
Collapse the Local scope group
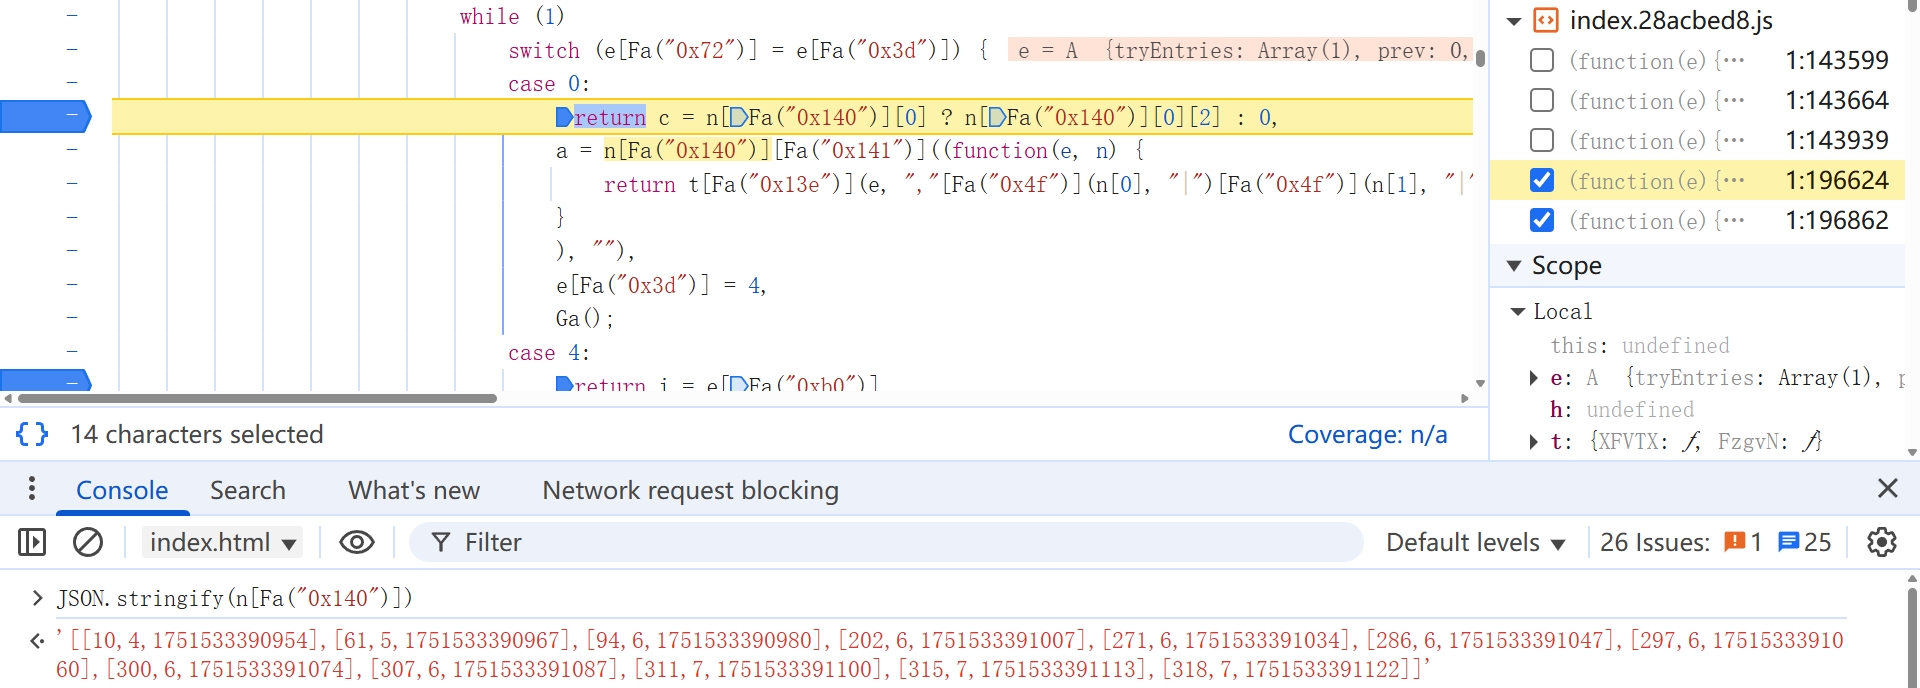pos(1518,312)
